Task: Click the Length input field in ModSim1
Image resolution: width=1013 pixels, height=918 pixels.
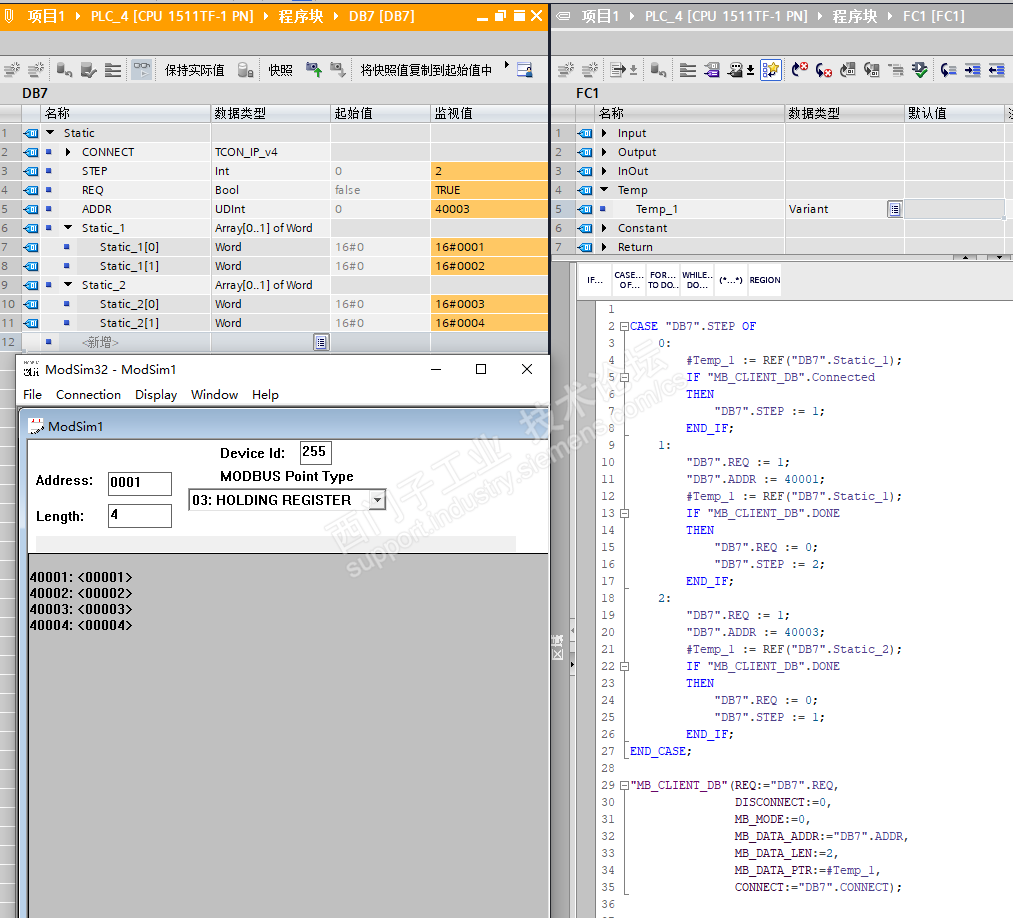Action: point(139,516)
